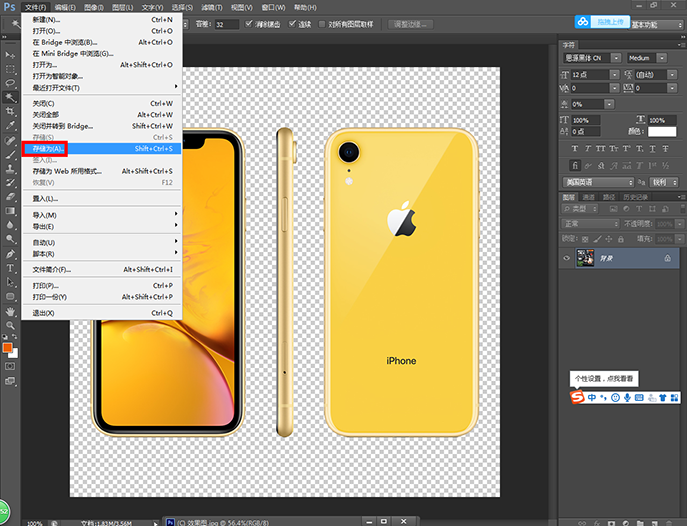
Task: Open the layer filter type dropdown (类型)
Action: [x=580, y=209]
